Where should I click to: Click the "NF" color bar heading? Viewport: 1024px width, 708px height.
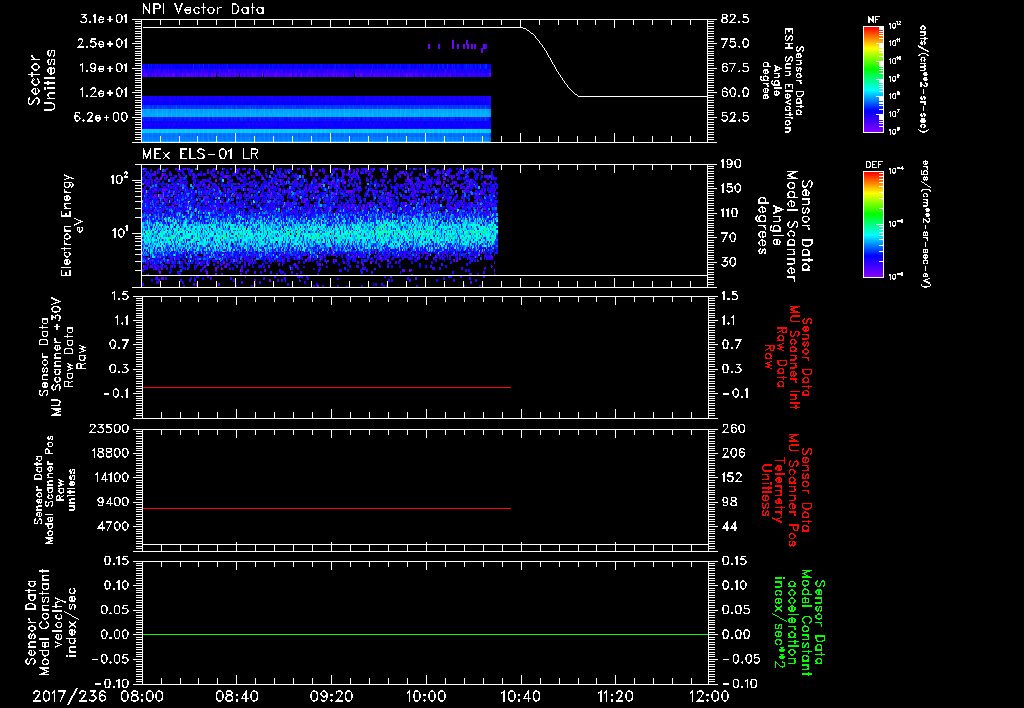pos(873,20)
